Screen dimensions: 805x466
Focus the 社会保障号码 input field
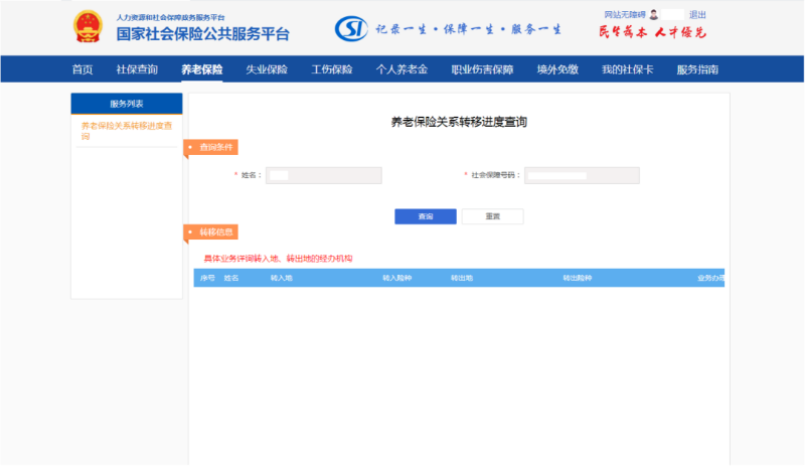(x=582, y=175)
